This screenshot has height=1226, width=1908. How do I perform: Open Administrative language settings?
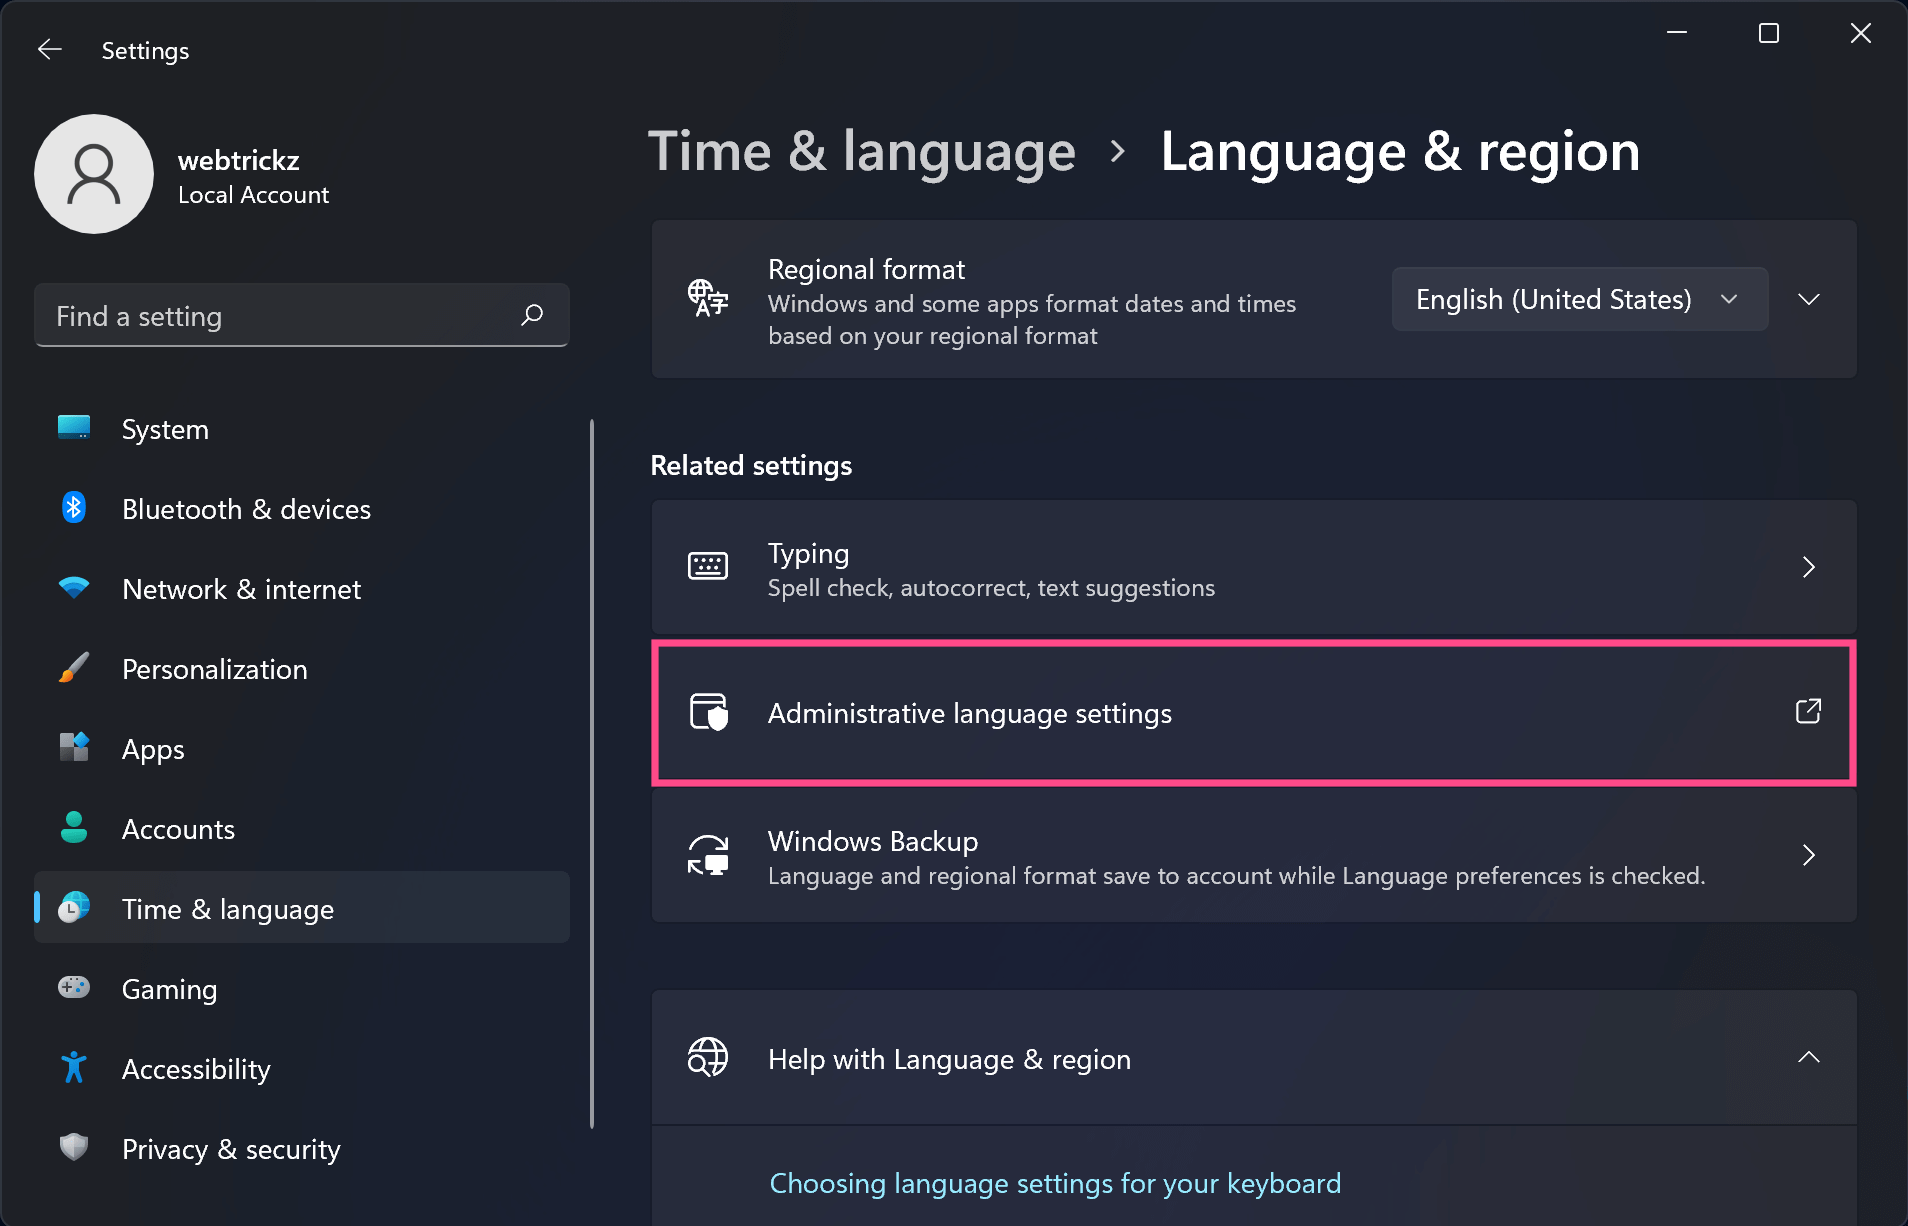[969, 713]
